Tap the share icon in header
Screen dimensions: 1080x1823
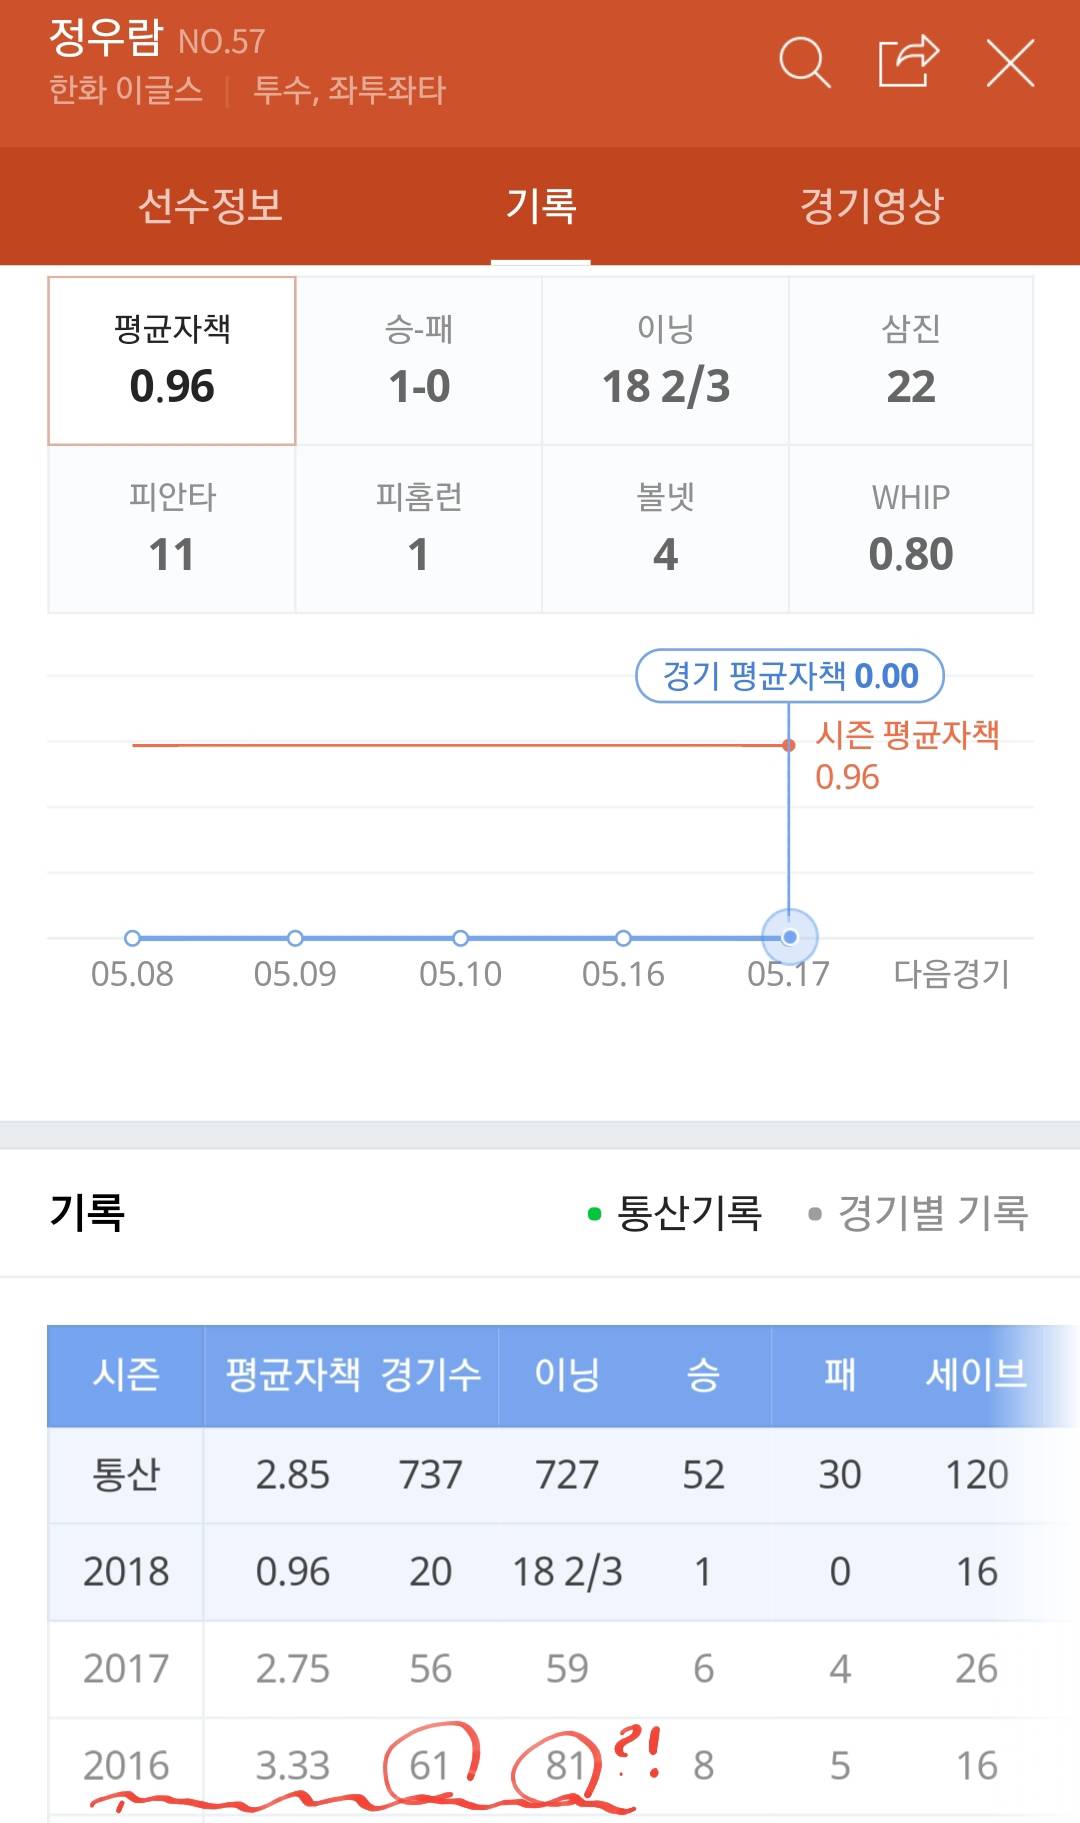click(x=908, y=63)
